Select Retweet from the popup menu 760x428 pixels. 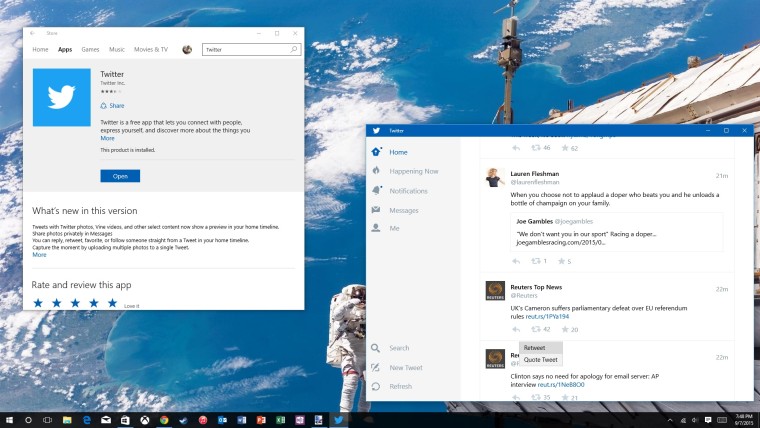tap(540, 348)
